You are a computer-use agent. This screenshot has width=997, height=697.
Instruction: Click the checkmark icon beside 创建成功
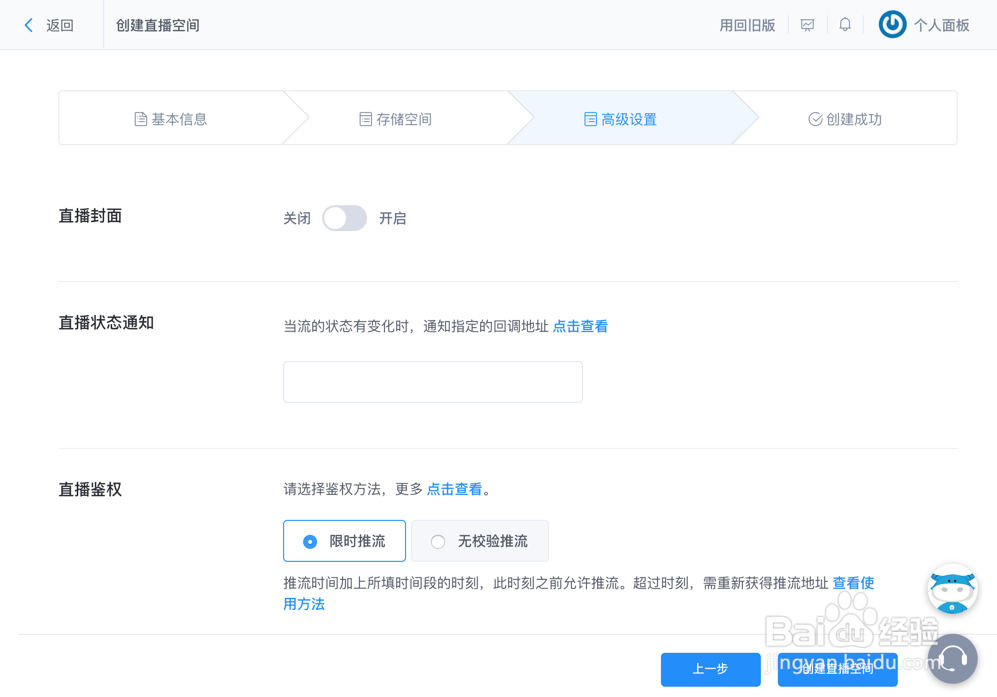coord(815,117)
